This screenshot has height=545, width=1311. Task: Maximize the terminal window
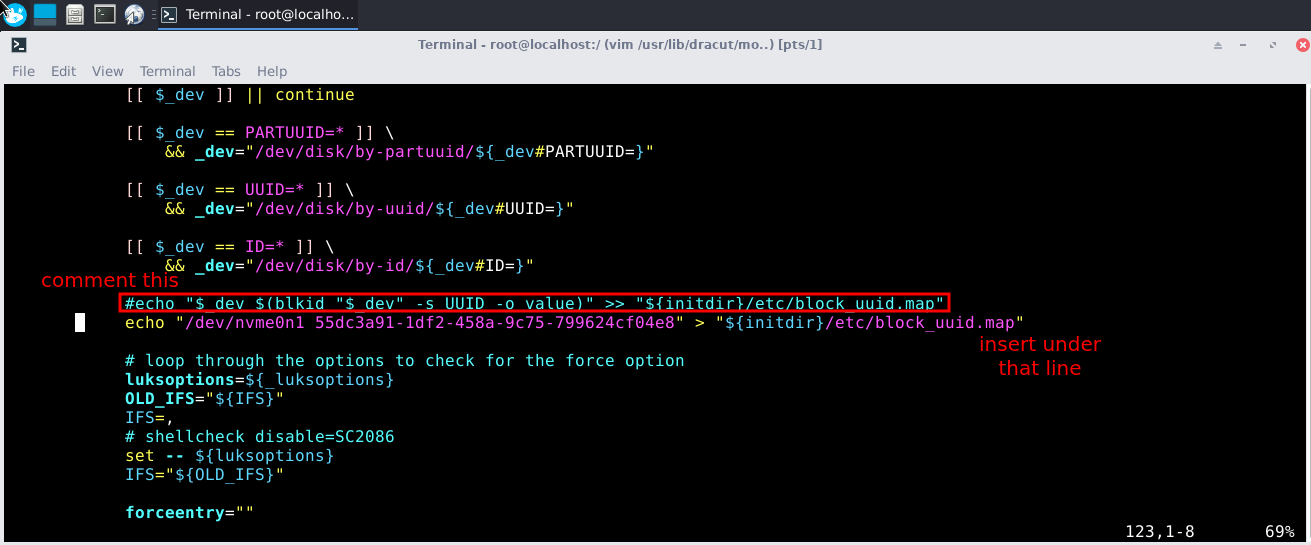1274,45
